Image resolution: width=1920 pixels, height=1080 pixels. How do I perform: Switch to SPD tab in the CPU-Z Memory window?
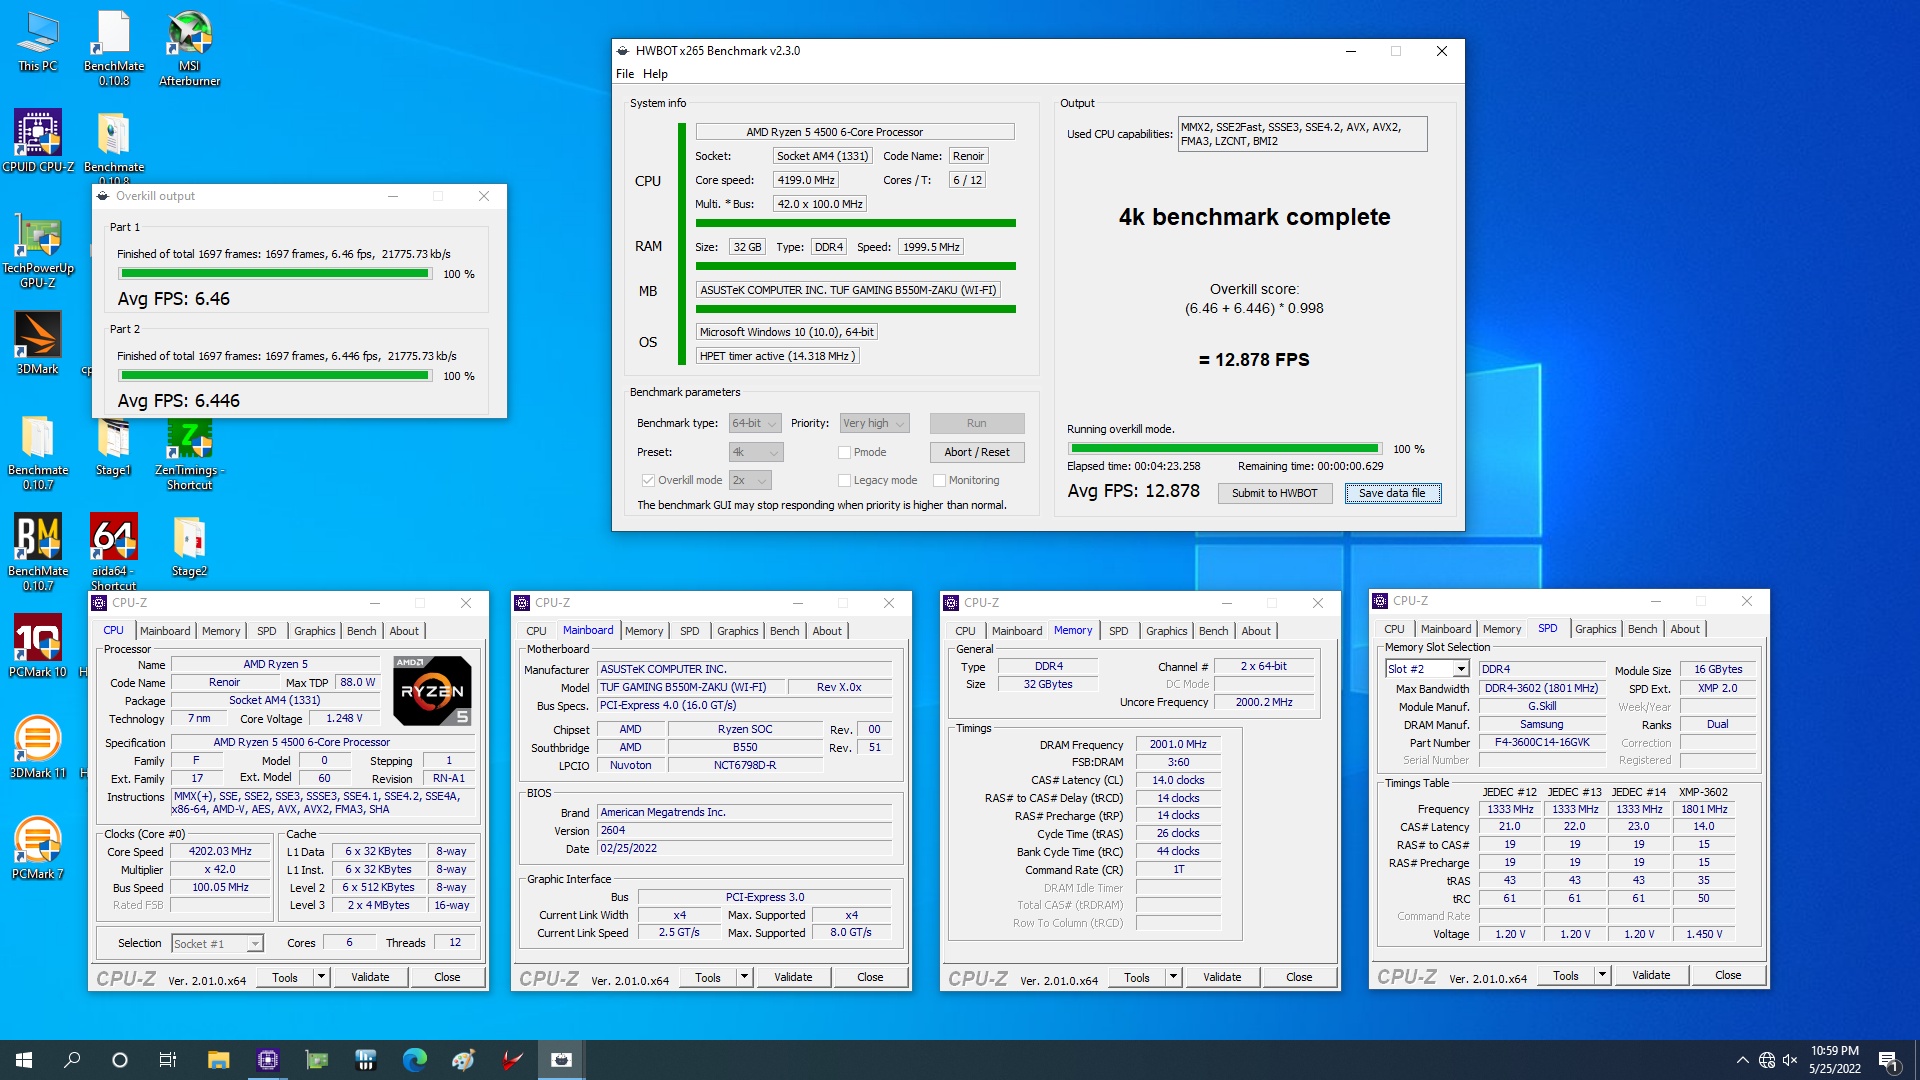1118,631
